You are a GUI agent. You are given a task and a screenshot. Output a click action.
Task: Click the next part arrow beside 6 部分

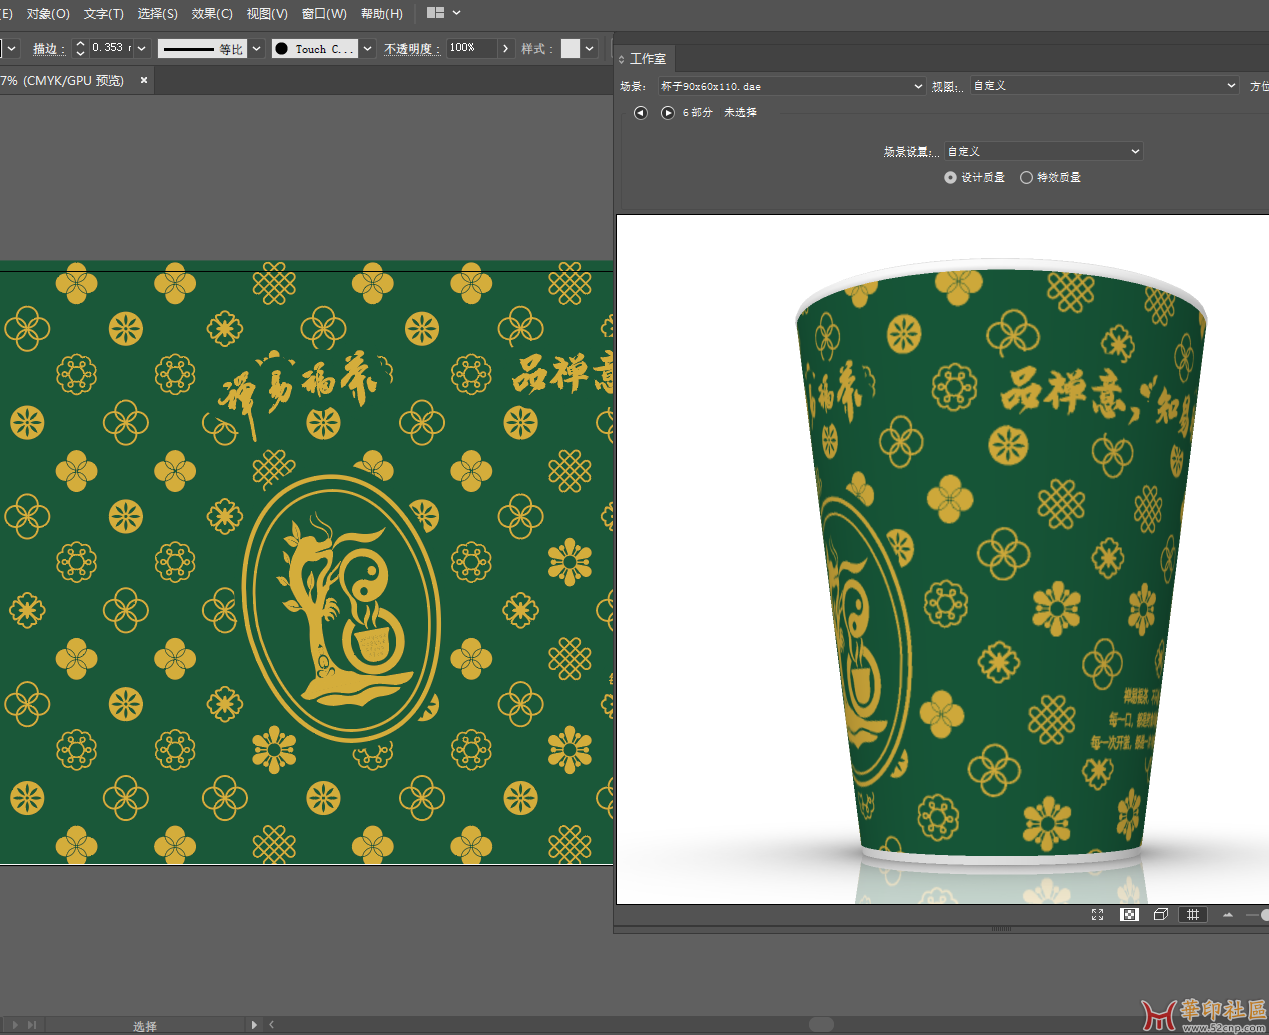(667, 113)
